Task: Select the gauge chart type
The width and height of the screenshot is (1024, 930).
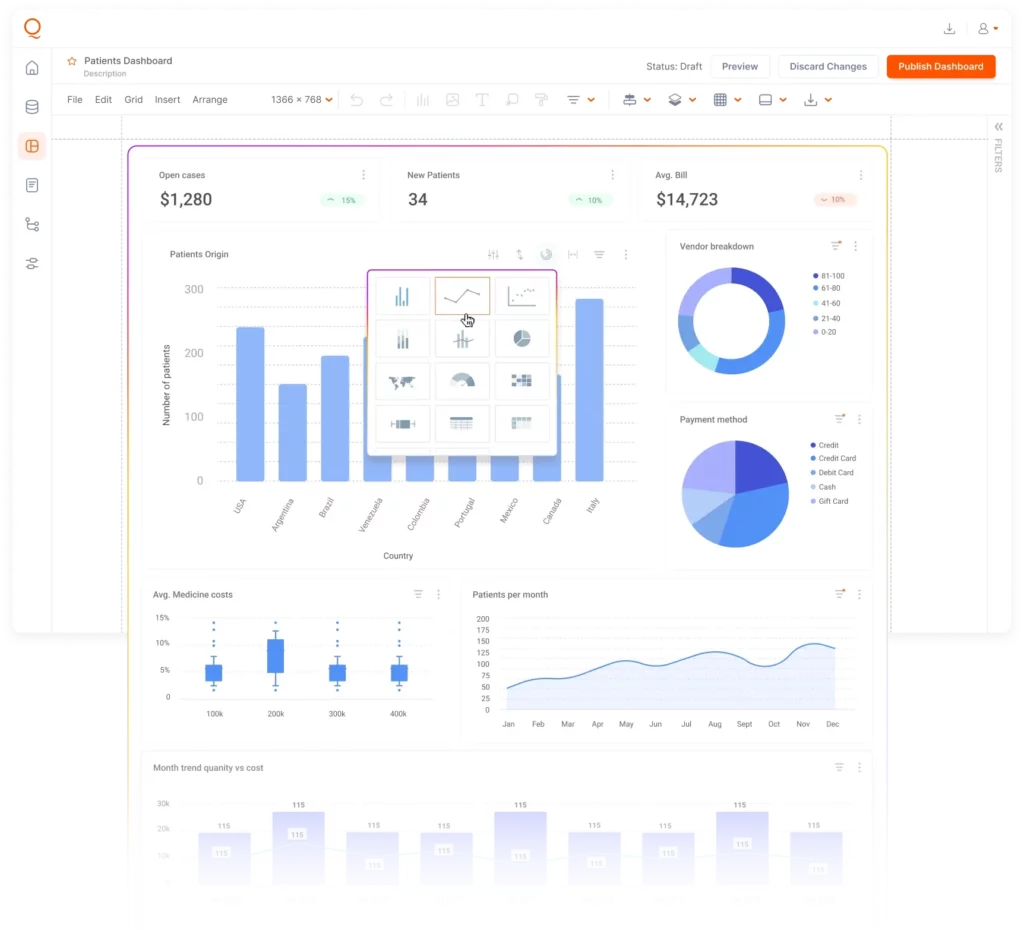Action: [x=462, y=381]
